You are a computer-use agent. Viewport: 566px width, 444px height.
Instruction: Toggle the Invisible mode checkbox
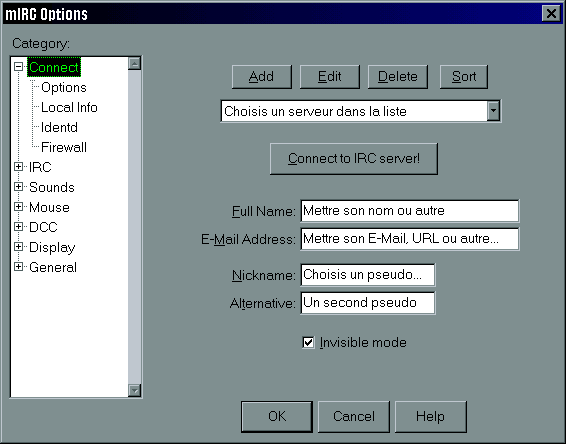click(308, 342)
